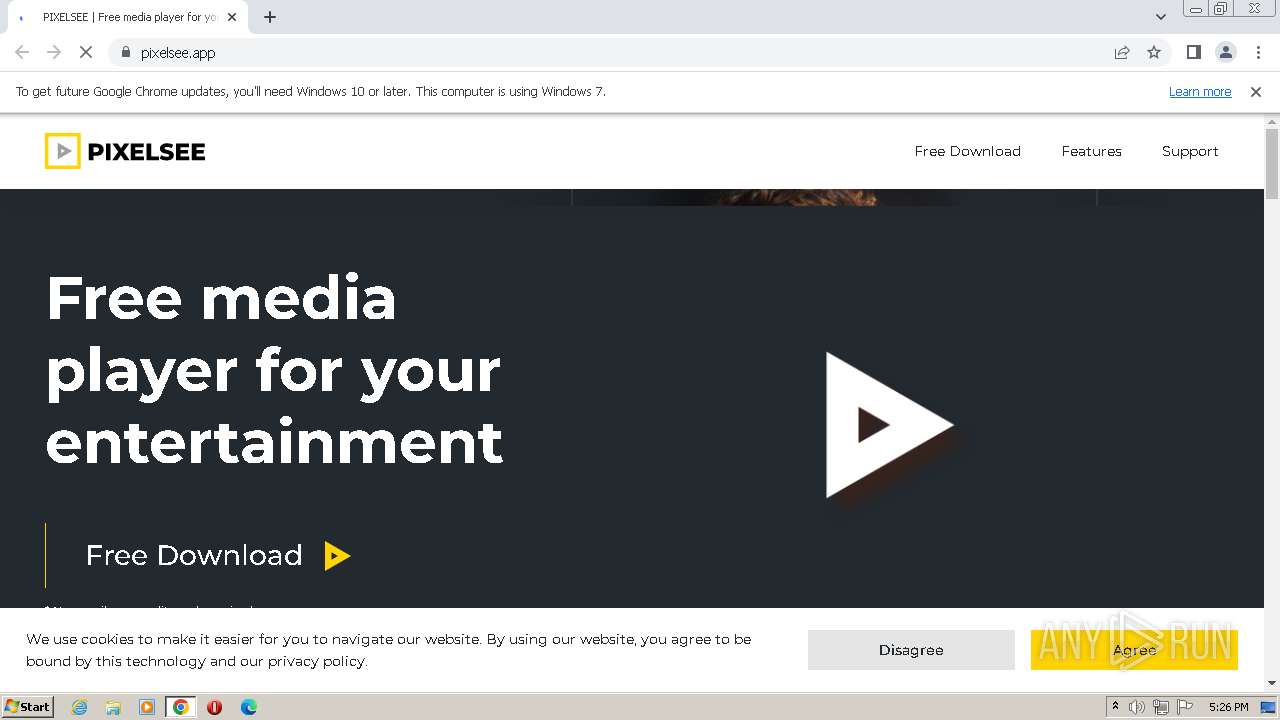1280x720 pixels.
Task: Open the Learn more link in the Chrome infobar
Action: click(x=1200, y=91)
